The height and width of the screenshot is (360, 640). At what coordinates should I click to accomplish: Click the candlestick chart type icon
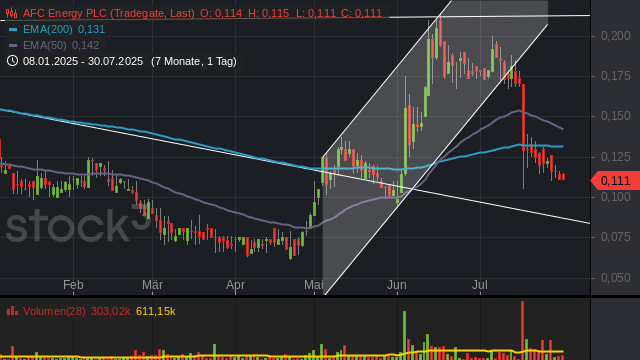click(11, 13)
